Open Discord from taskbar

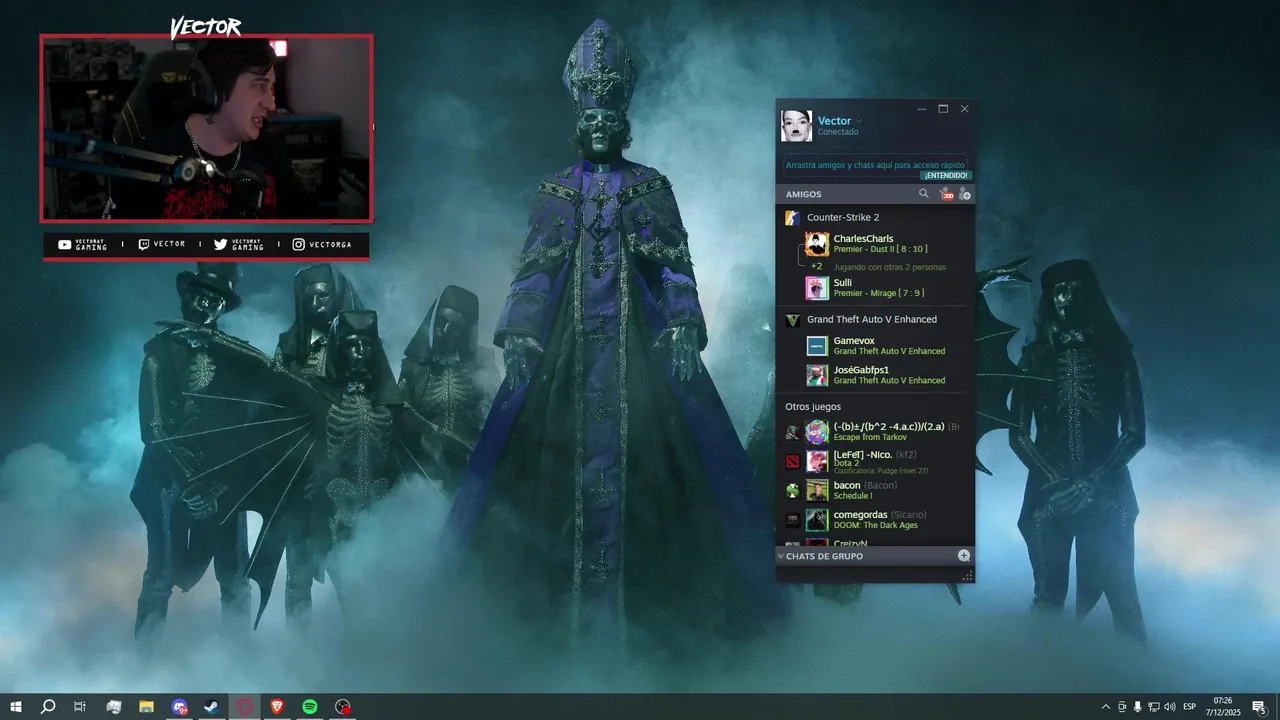coord(179,707)
